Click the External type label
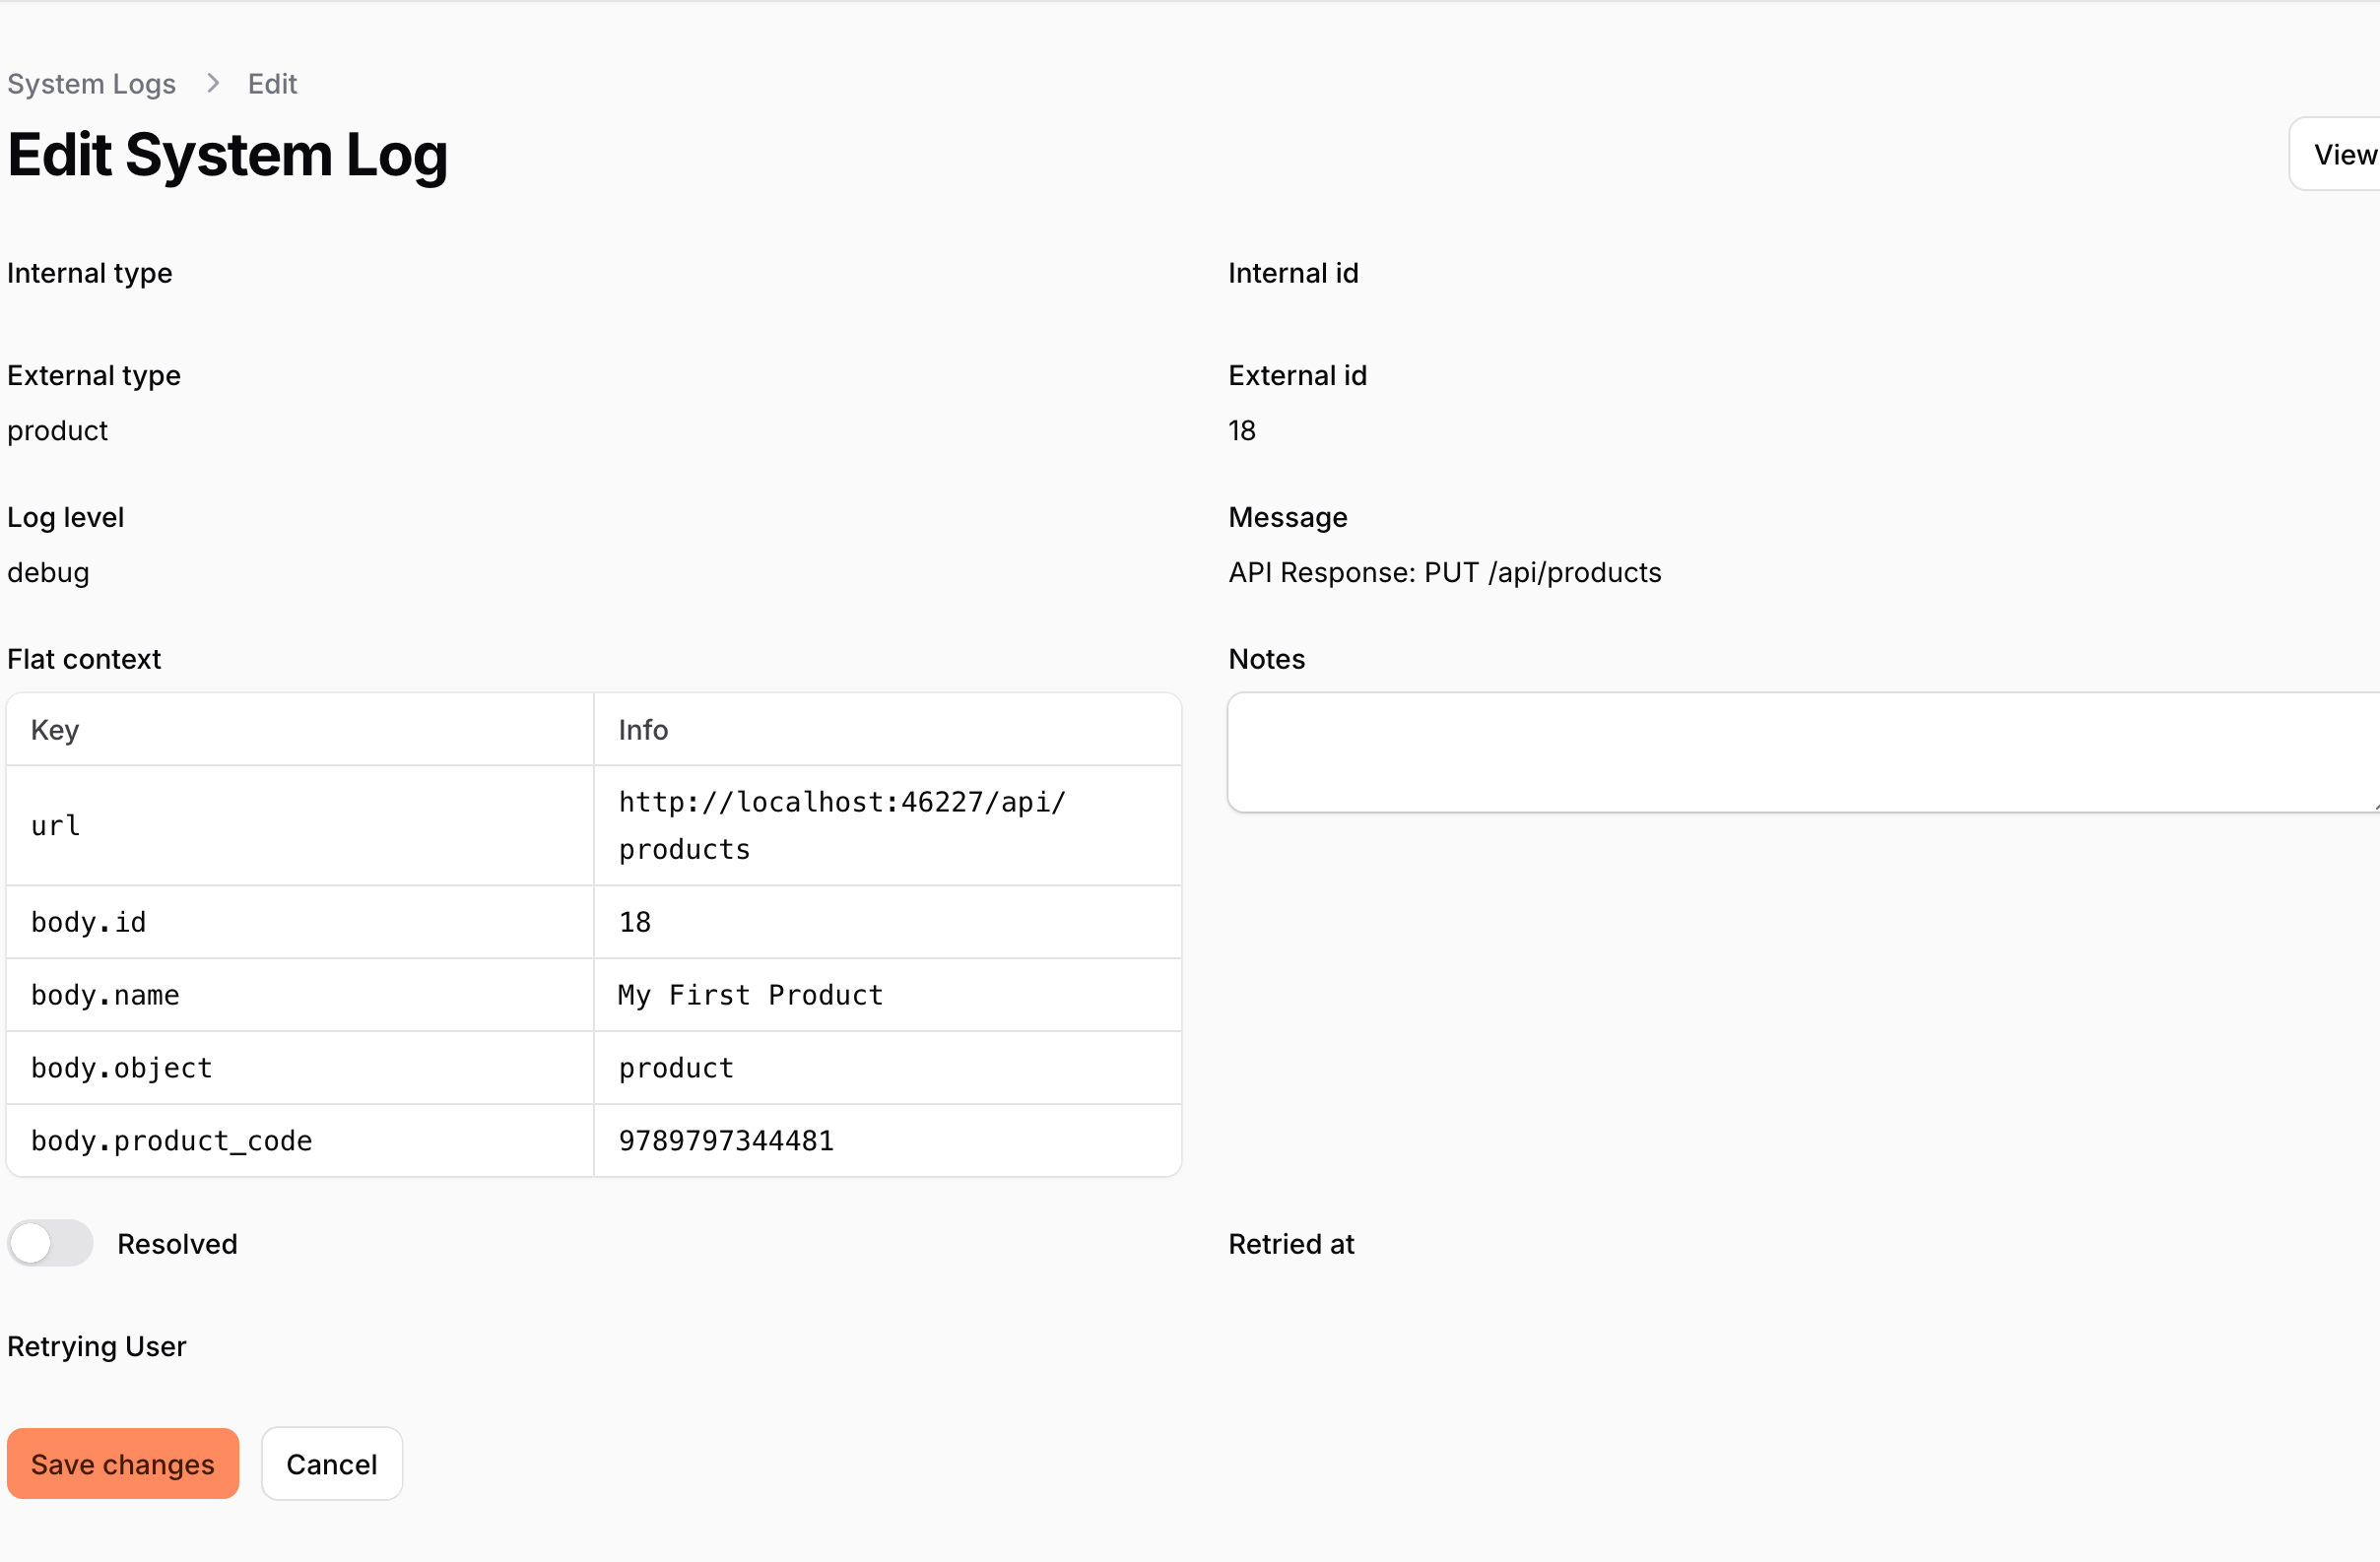 [93, 375]
